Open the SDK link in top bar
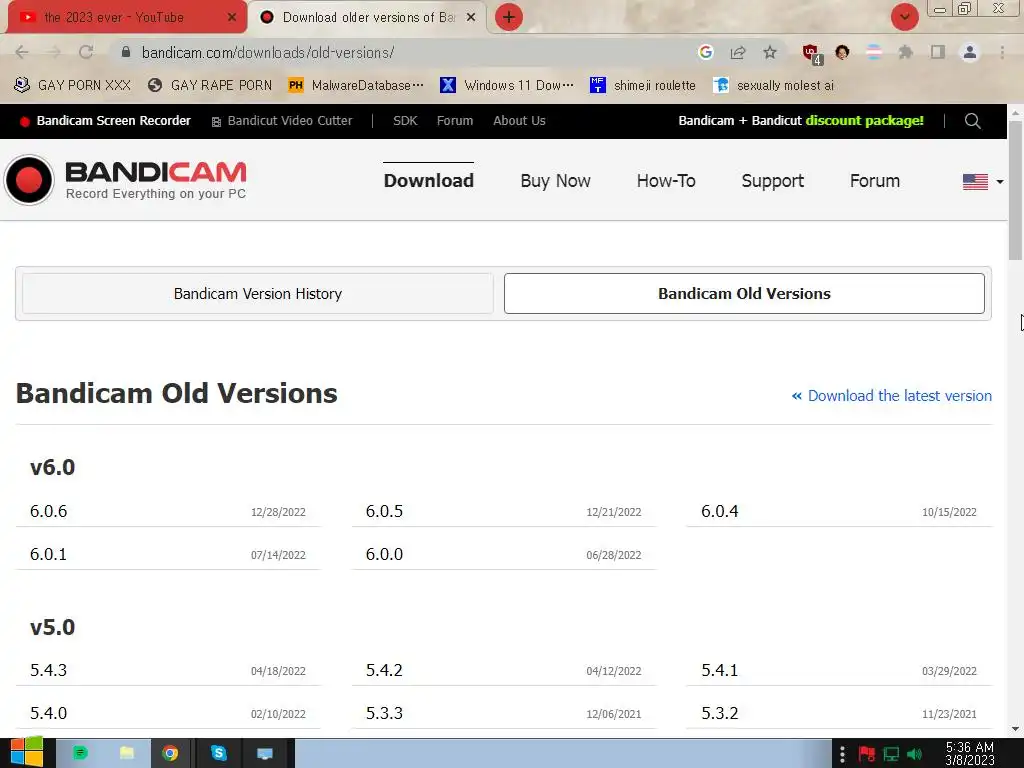The image size is (1024, 768). click(x=405, y=121)
